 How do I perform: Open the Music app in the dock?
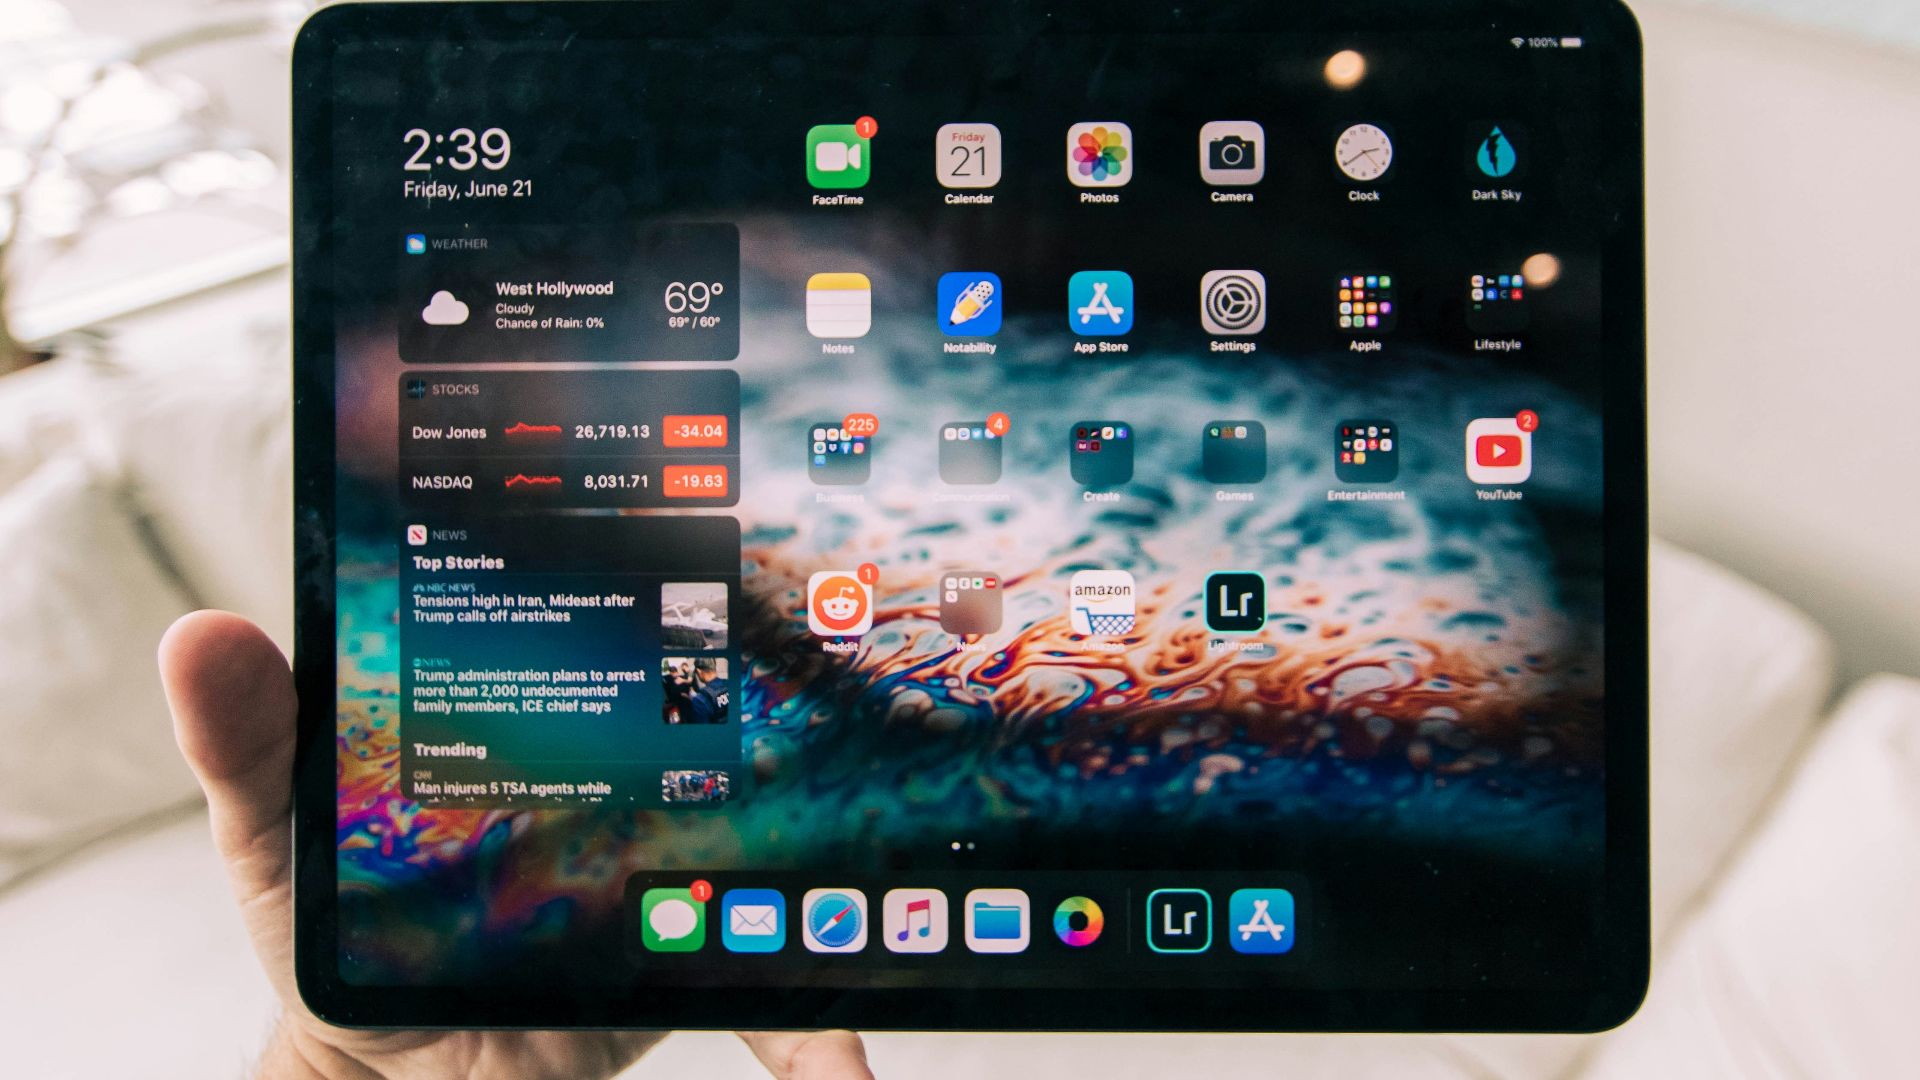click(915, 921)
